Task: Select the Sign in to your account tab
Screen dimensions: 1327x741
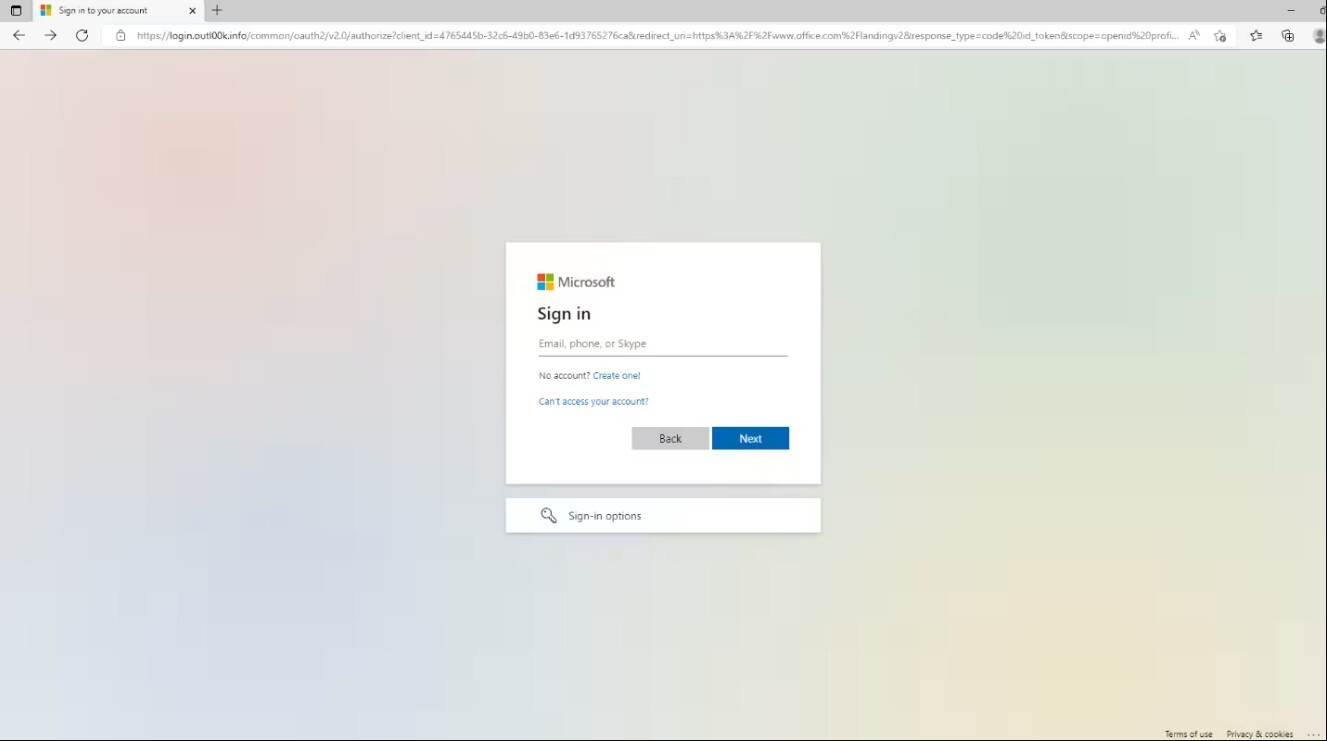Action: (110, 11)
